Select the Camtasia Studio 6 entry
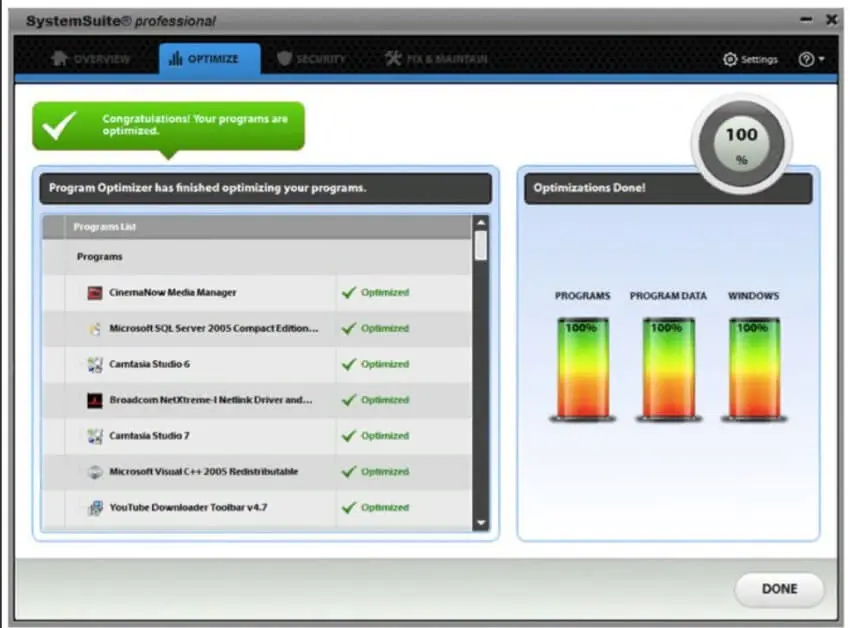Image resolution: width=850 pixels, height=628 pixels. 257,364
